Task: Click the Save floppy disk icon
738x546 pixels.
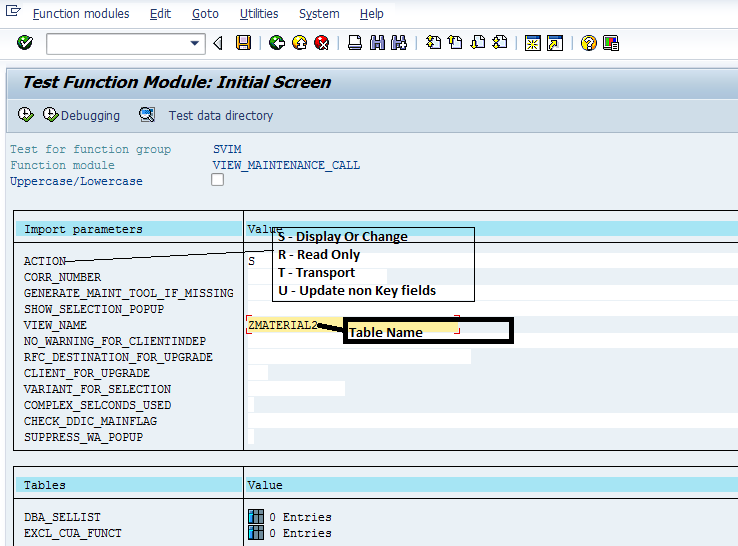Action: (243, 43)
